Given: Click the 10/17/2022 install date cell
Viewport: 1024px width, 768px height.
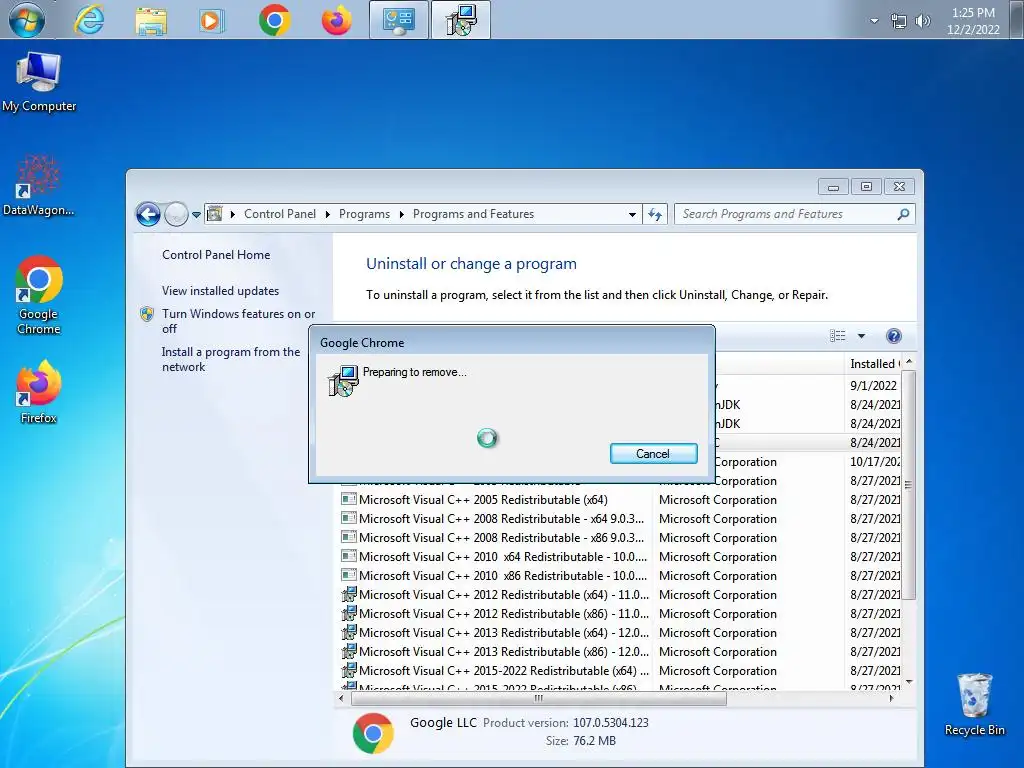Looking at the screenshot, I should click(875, 462).
